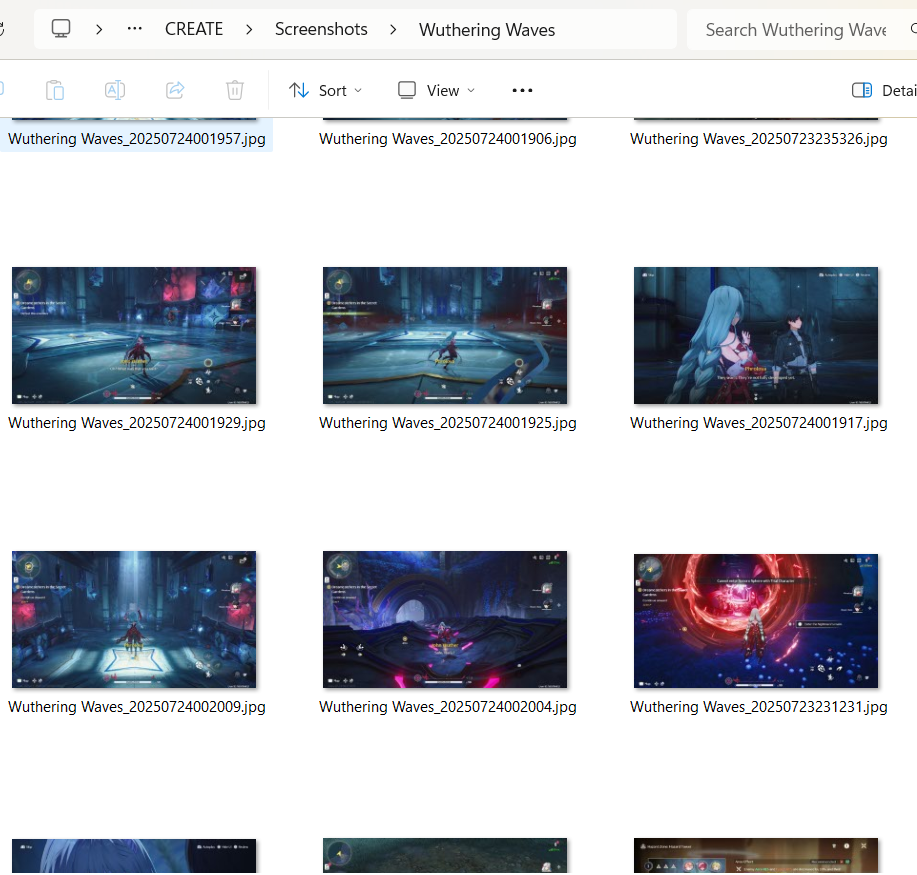Viewport: 917px width, 875px height.
Task: Click file name Wuthering Waves_20250724001925.jpg
Action: pos(447,423)
